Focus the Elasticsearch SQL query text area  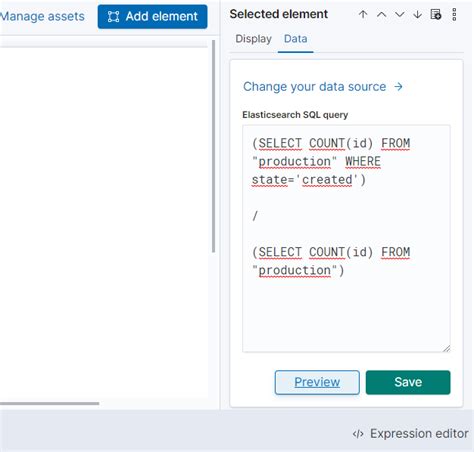(346, 238)
